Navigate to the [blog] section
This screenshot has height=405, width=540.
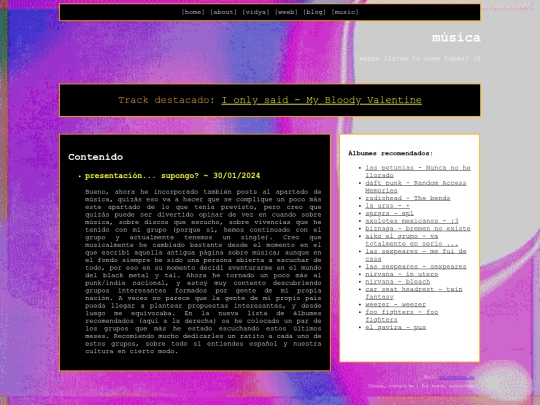coord(314,12)
